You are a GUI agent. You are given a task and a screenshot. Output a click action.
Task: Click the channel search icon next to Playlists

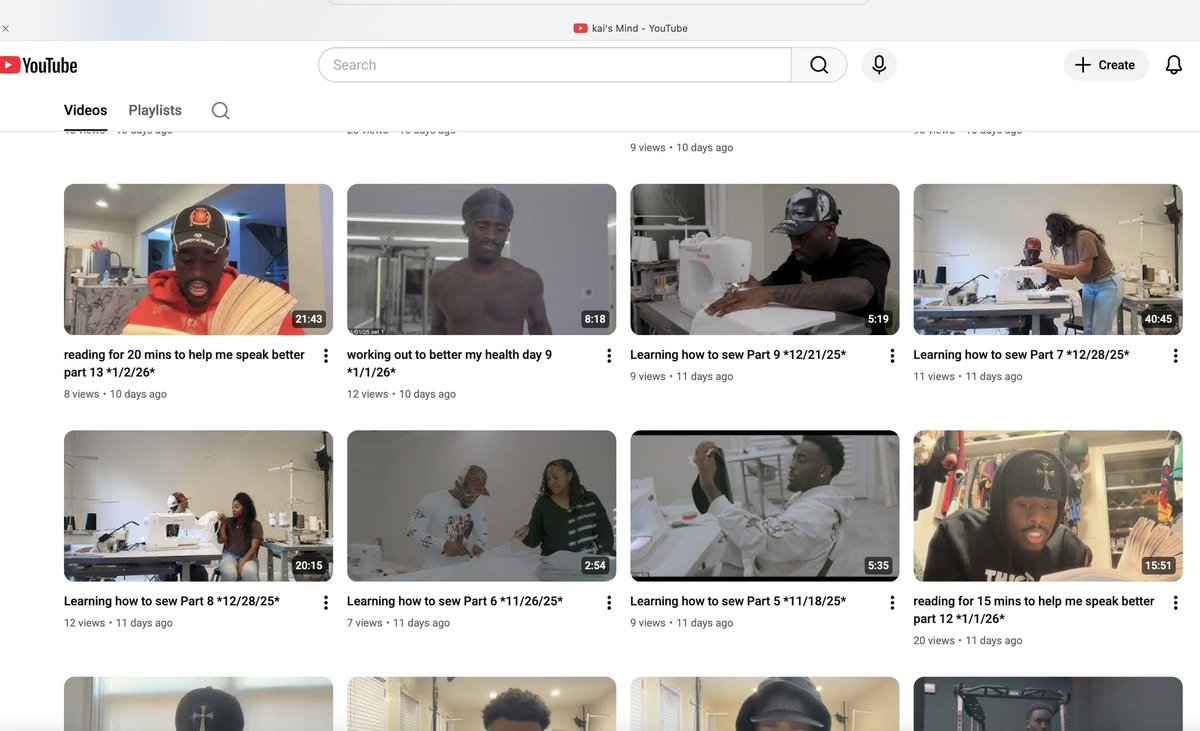[219, 110]
